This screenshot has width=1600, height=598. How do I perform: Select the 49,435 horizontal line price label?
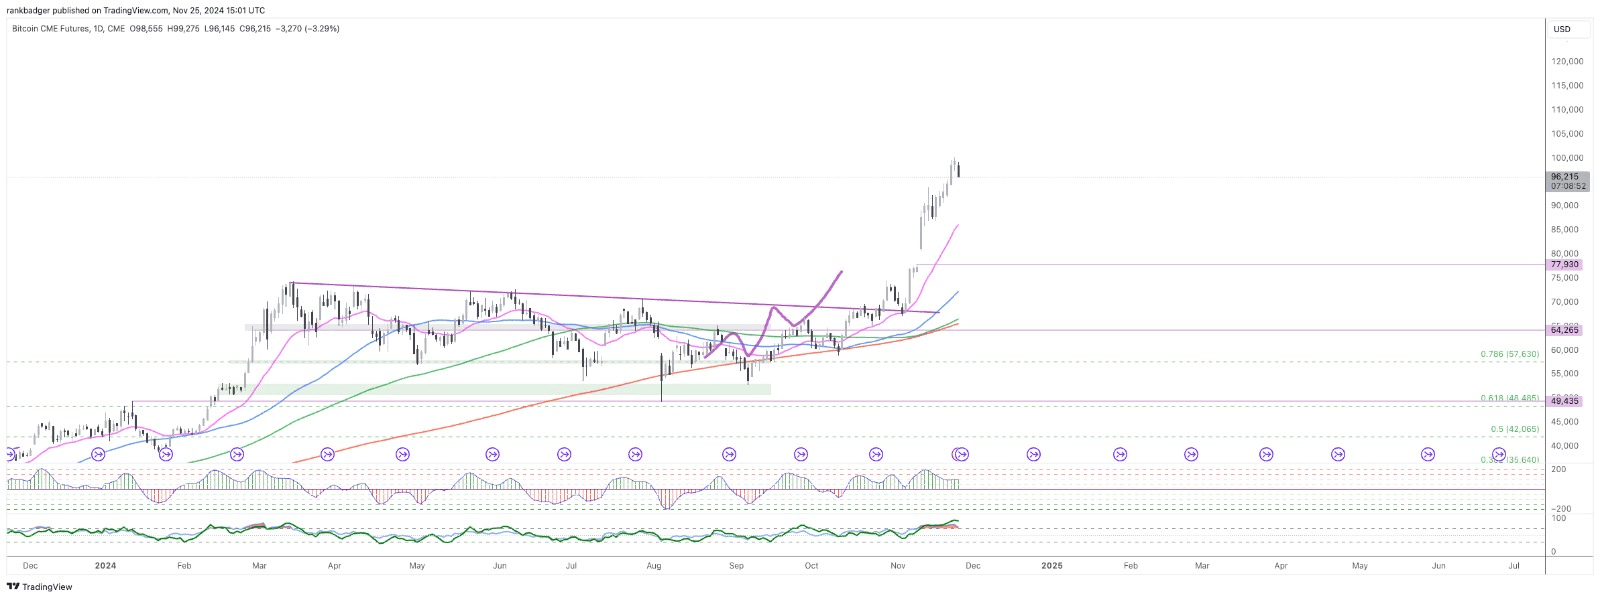tap(1565, 401)
